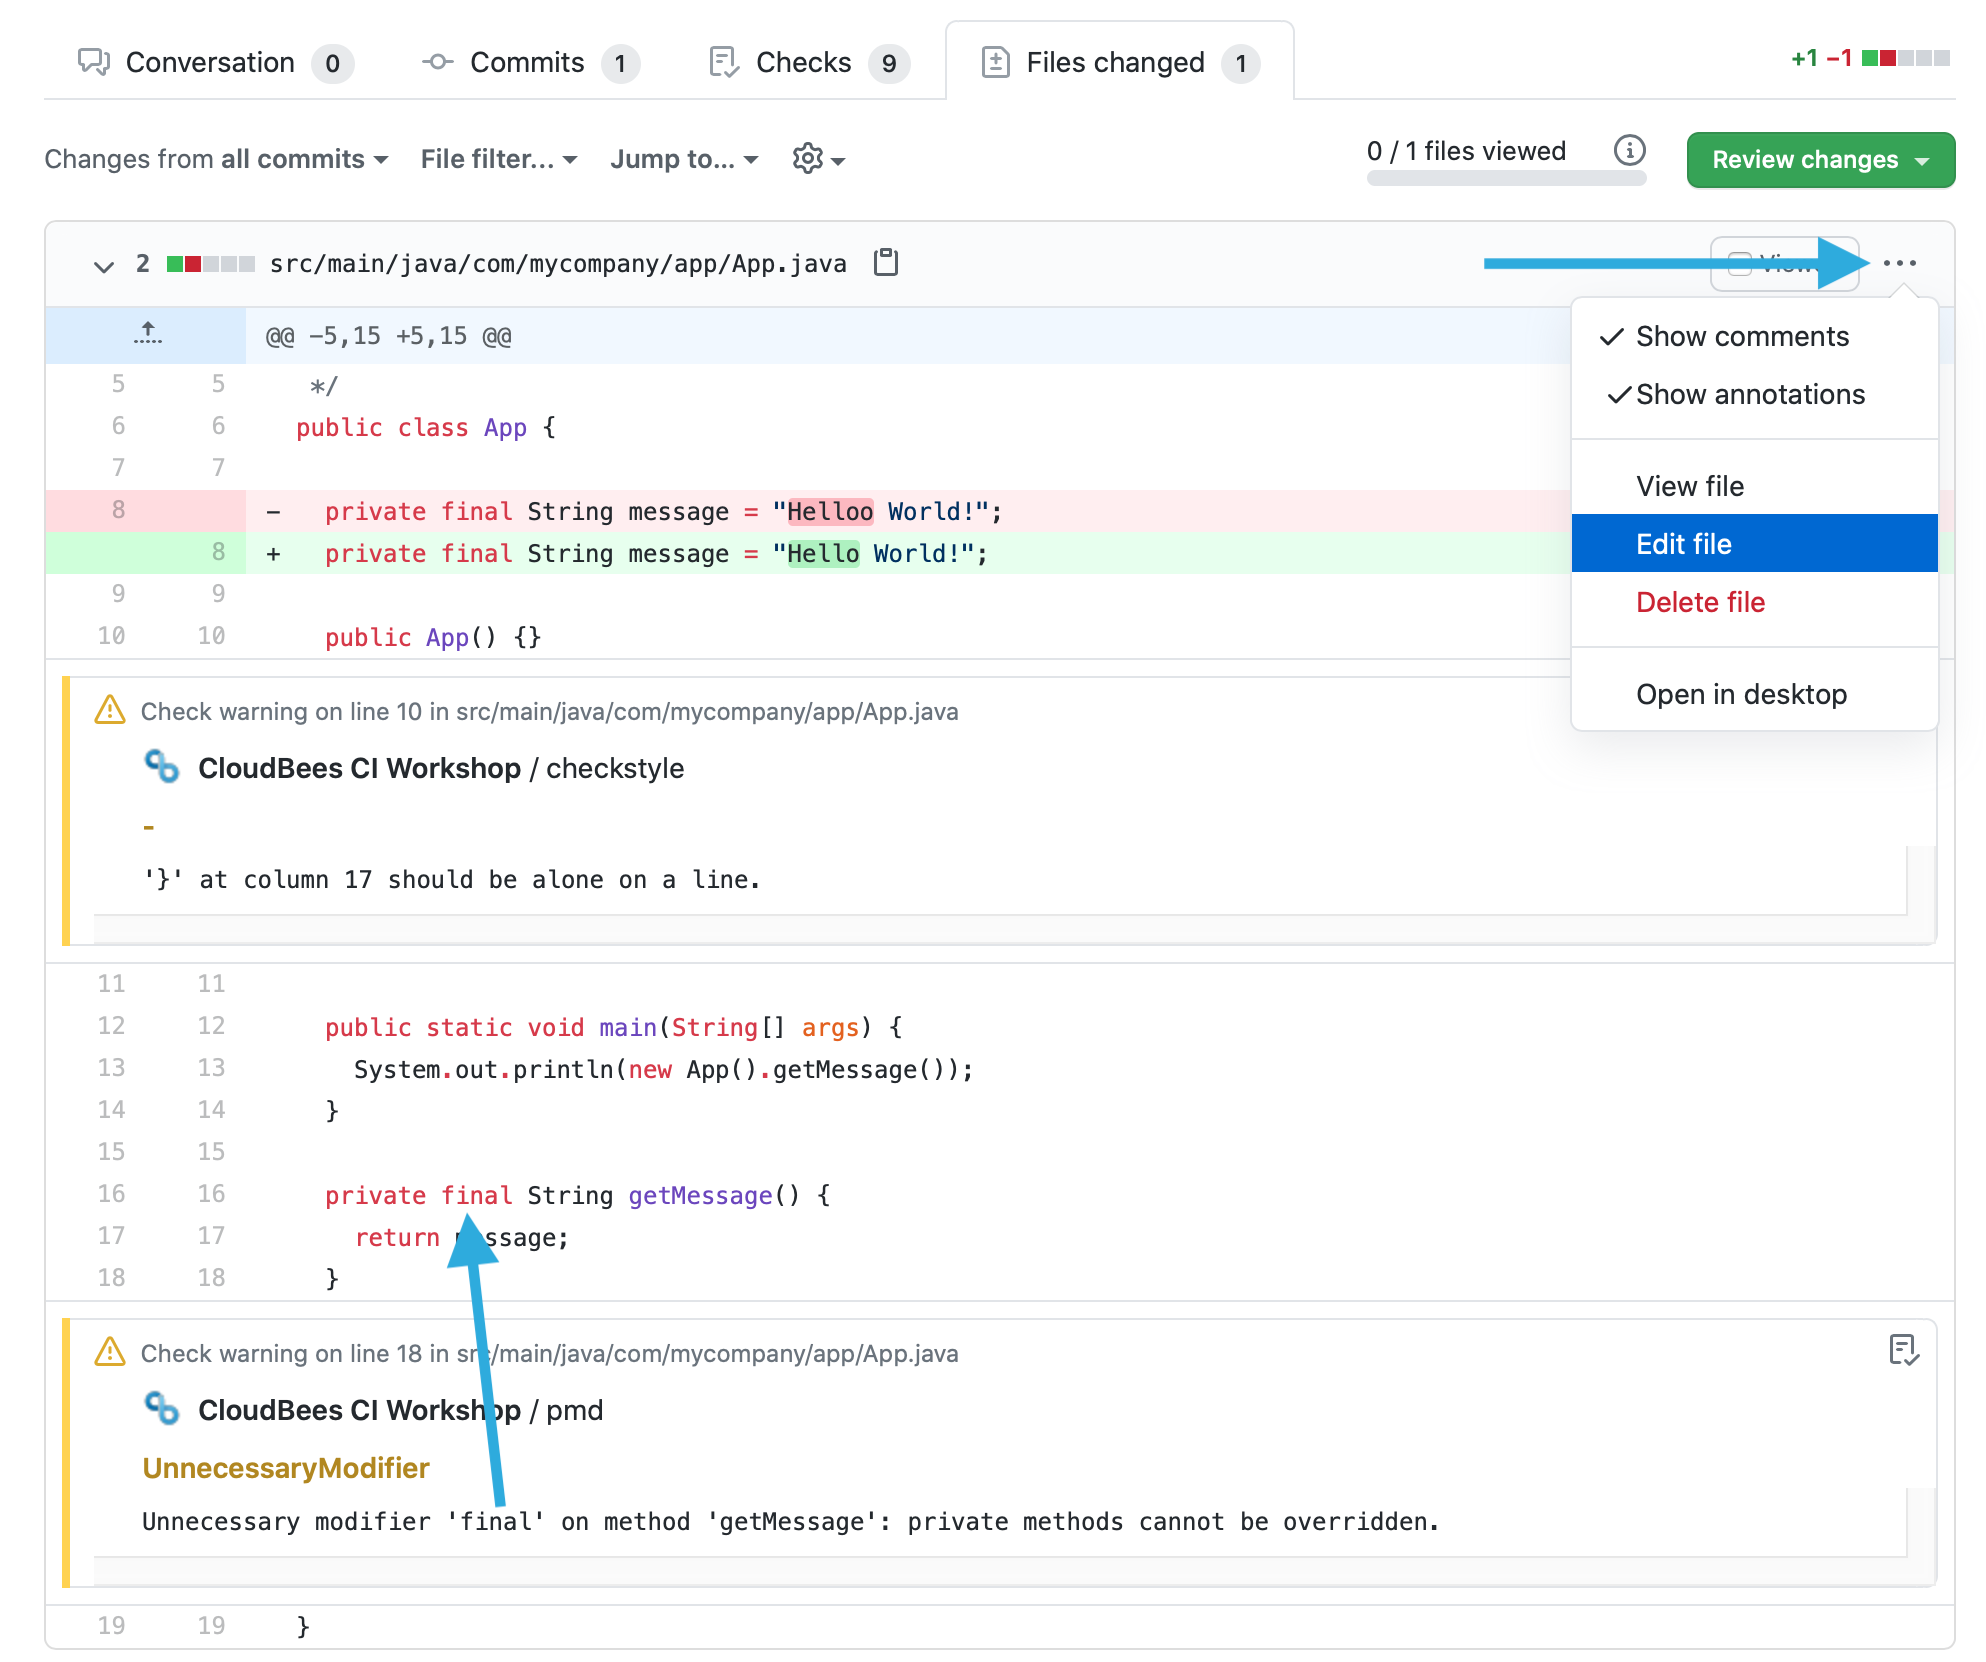
Task: Toggle Show comments option
Action: point(1741,337)
